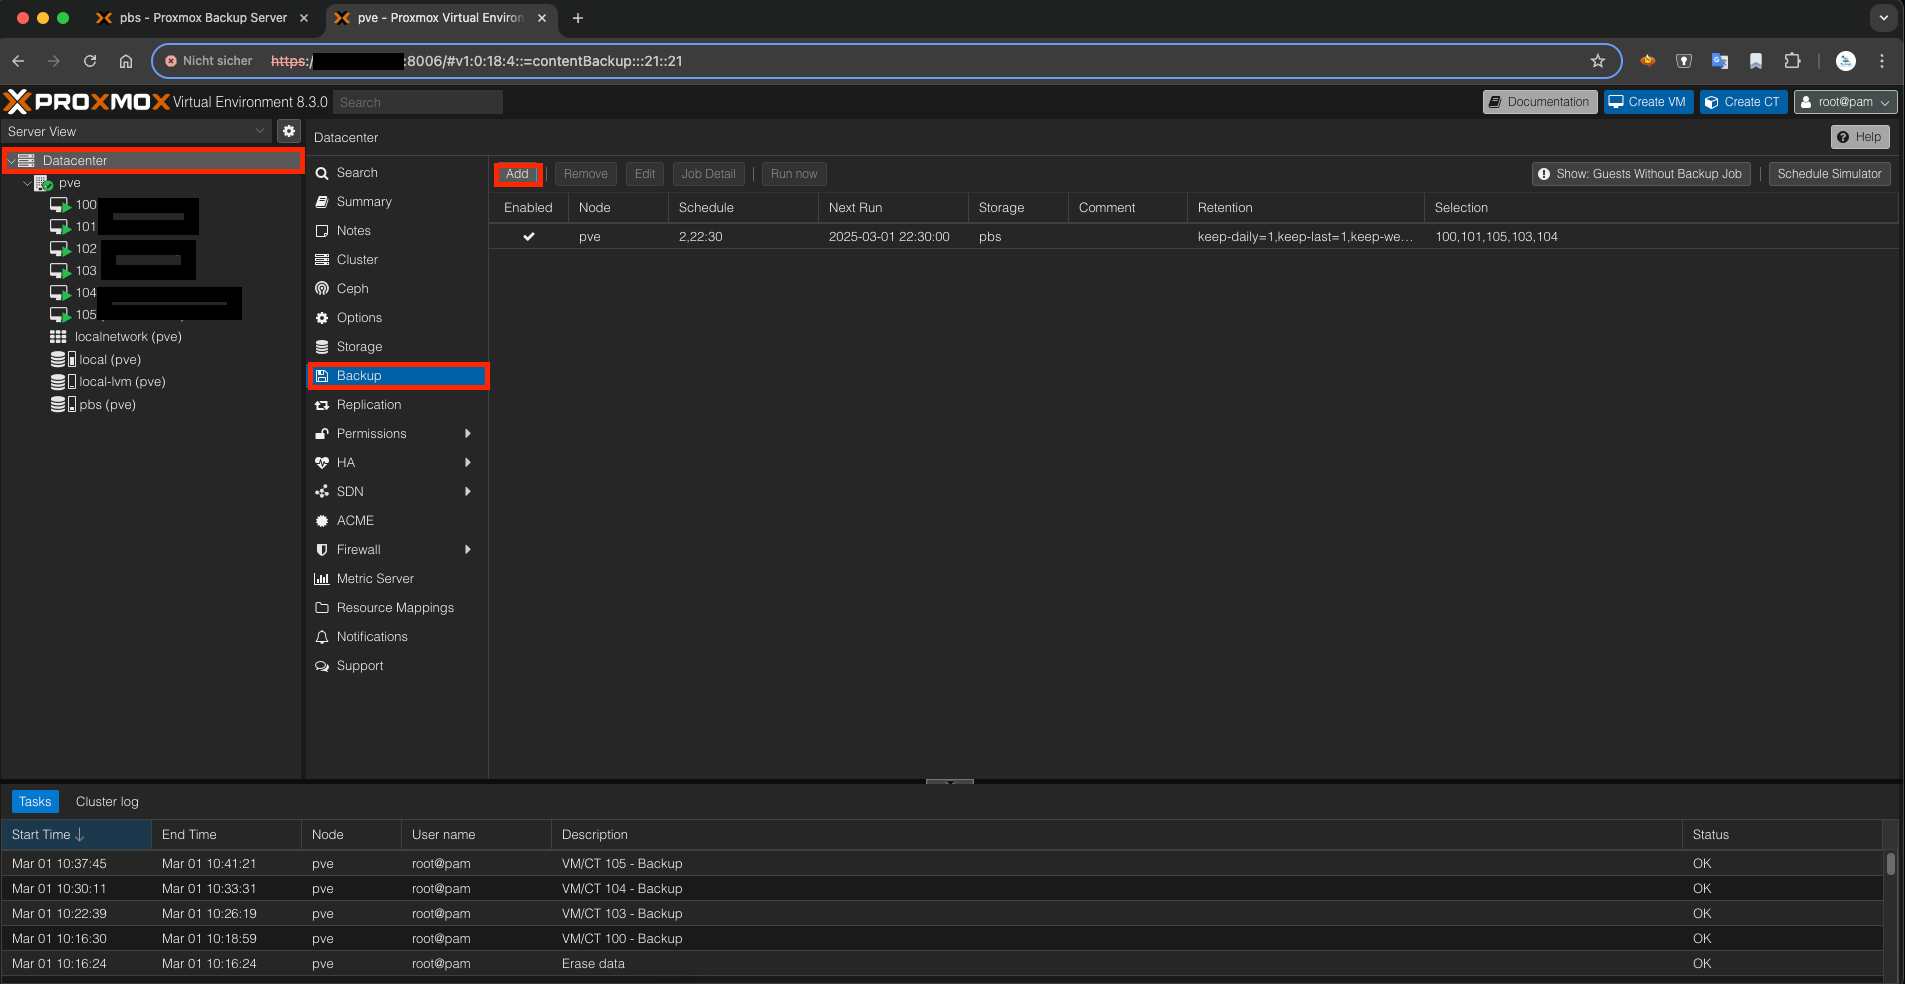
Task: Open the Schedule Simulator
Action: (1828, 173)
